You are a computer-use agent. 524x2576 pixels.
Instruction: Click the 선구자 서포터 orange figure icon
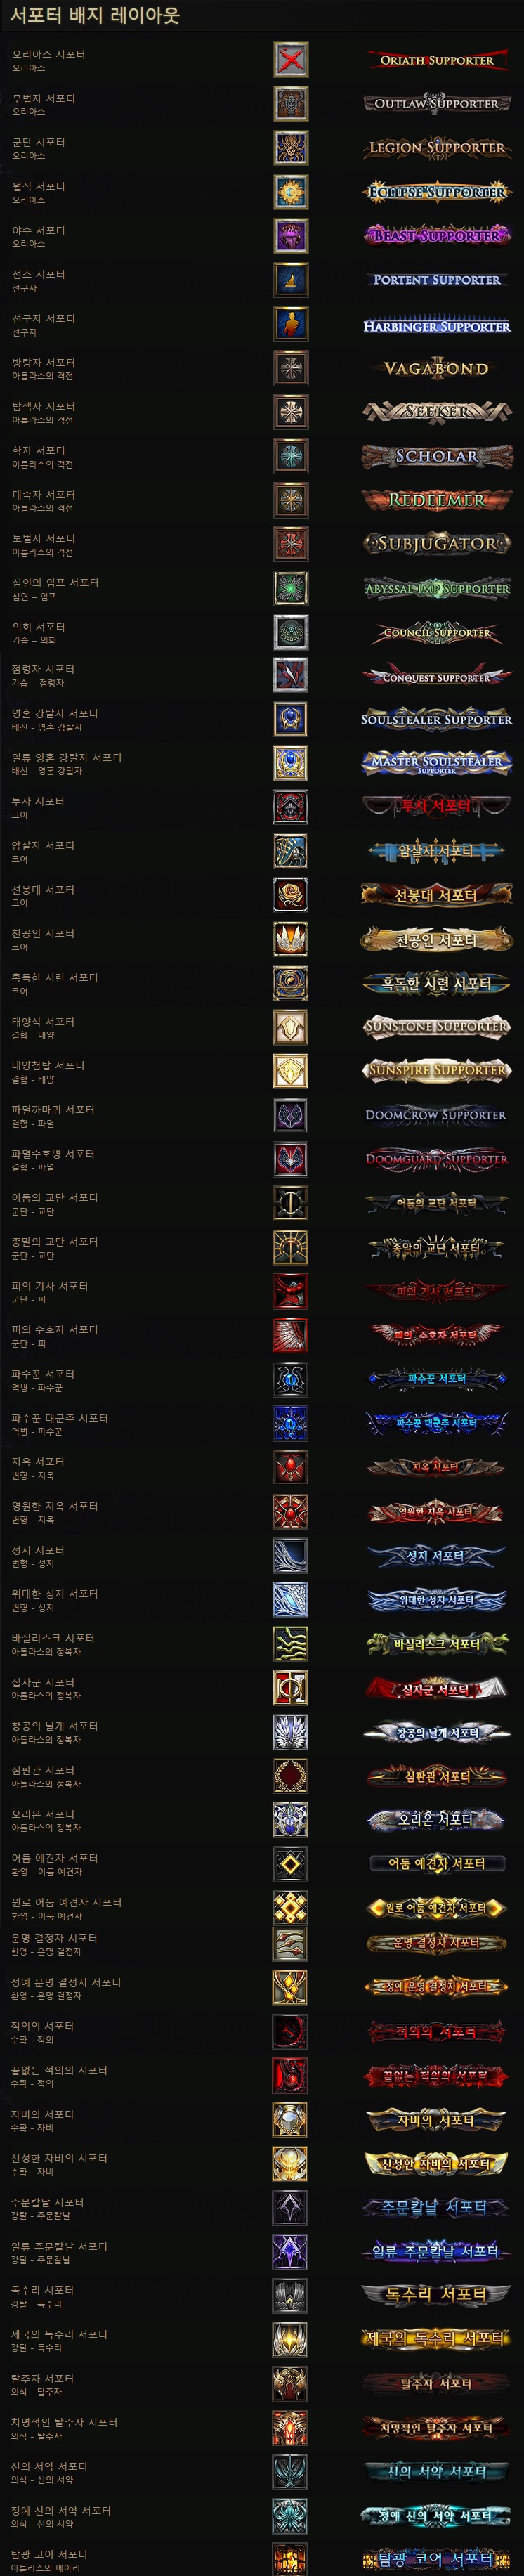point(291,324)
